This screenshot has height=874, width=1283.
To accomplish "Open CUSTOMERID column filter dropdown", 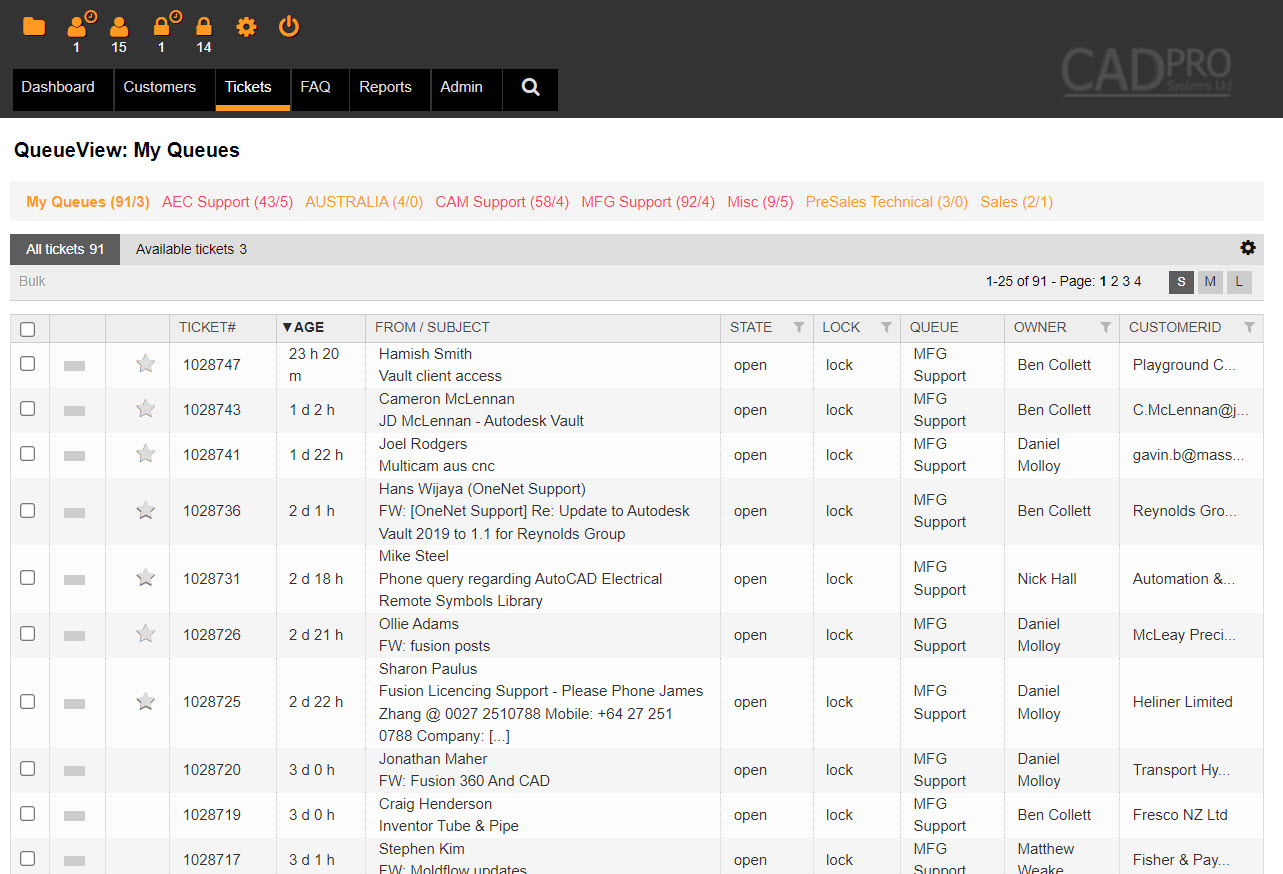I will [1249, 328].
